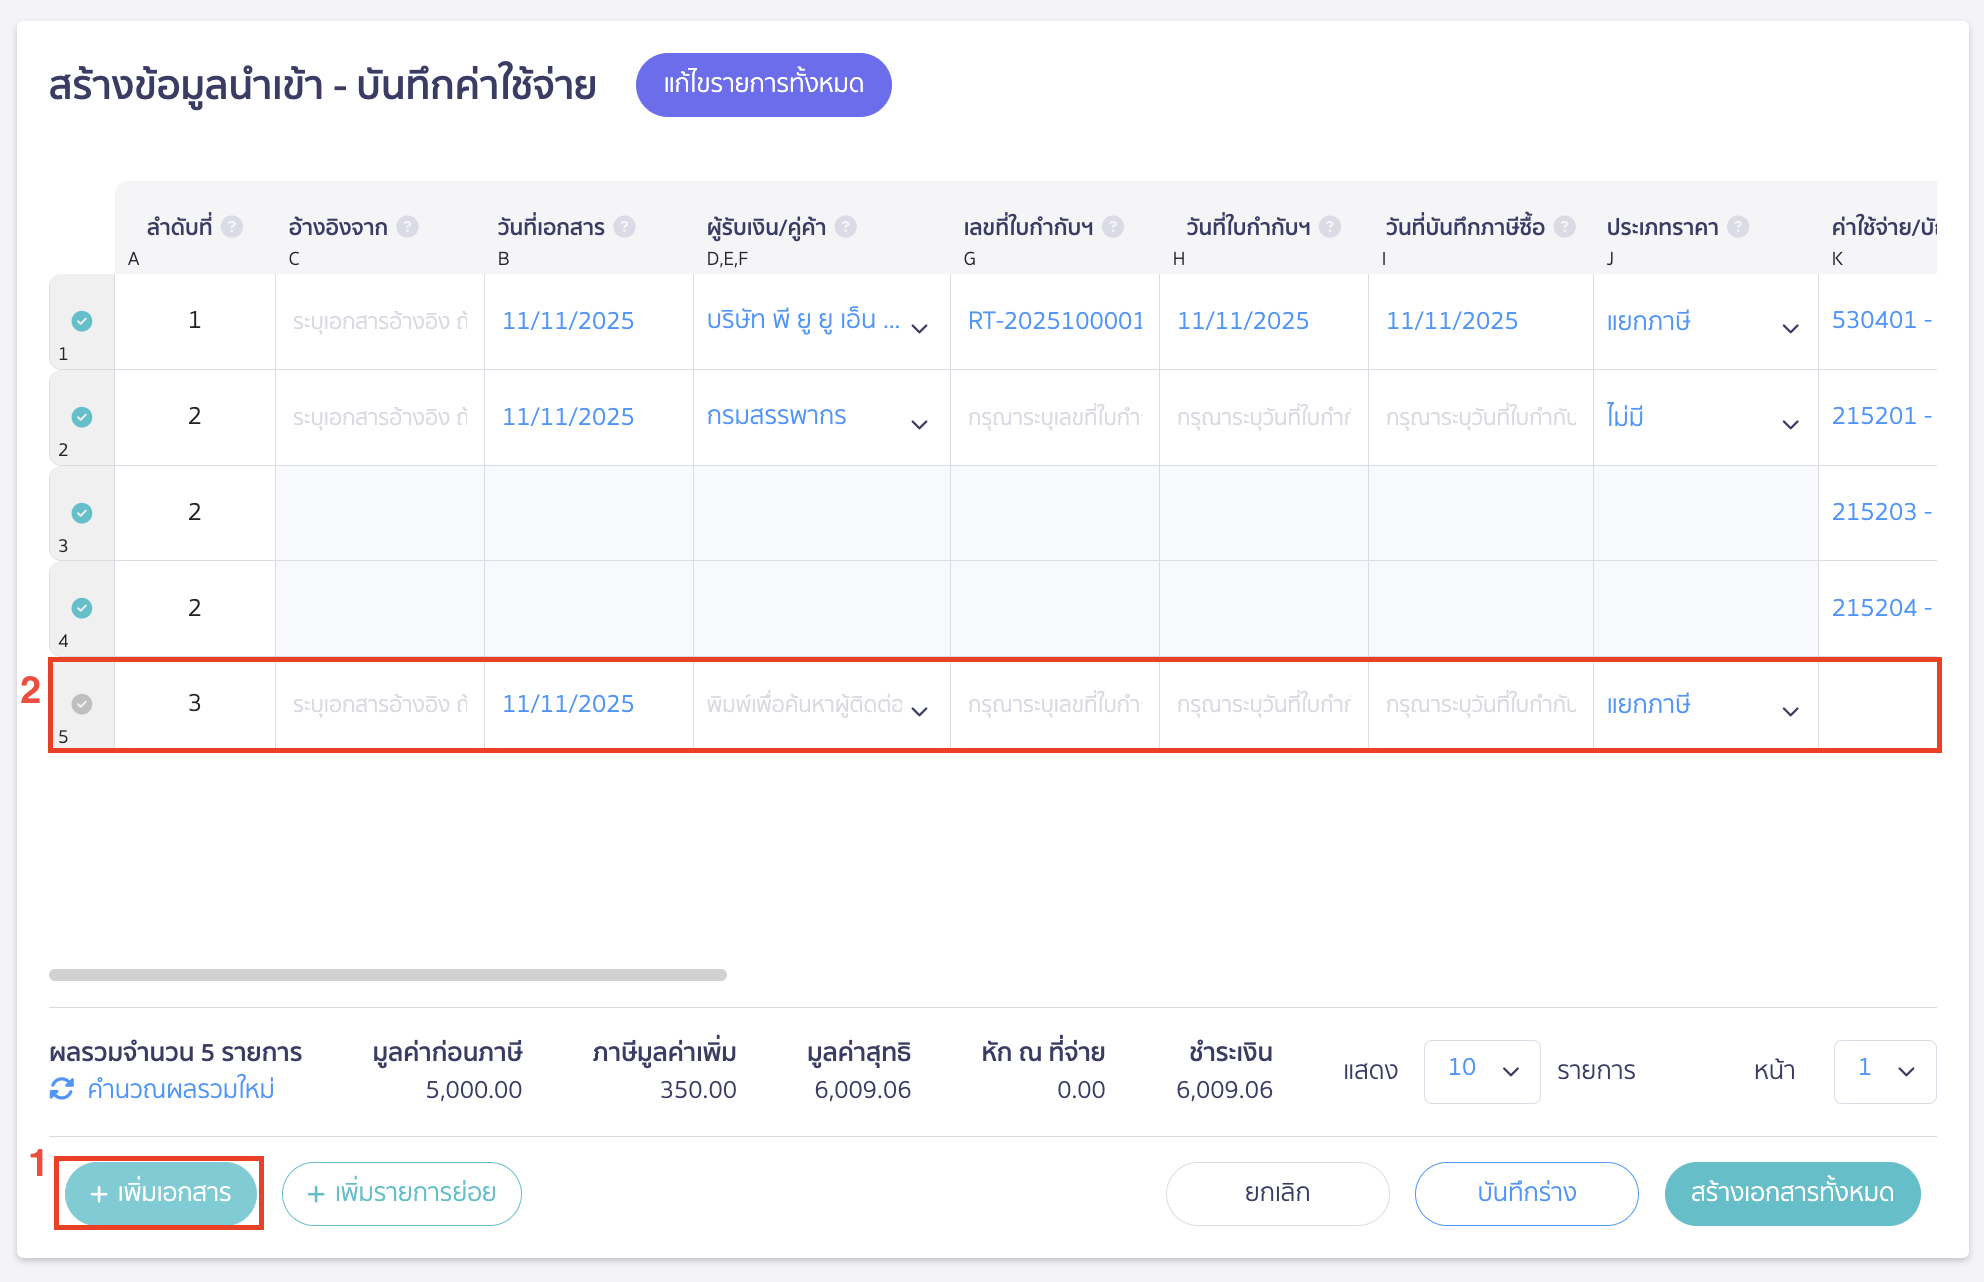Open the แยกภาษี dropdown in row 1
Image resolution: width=1984 pixels, height=1282 pixels.
1790,327
